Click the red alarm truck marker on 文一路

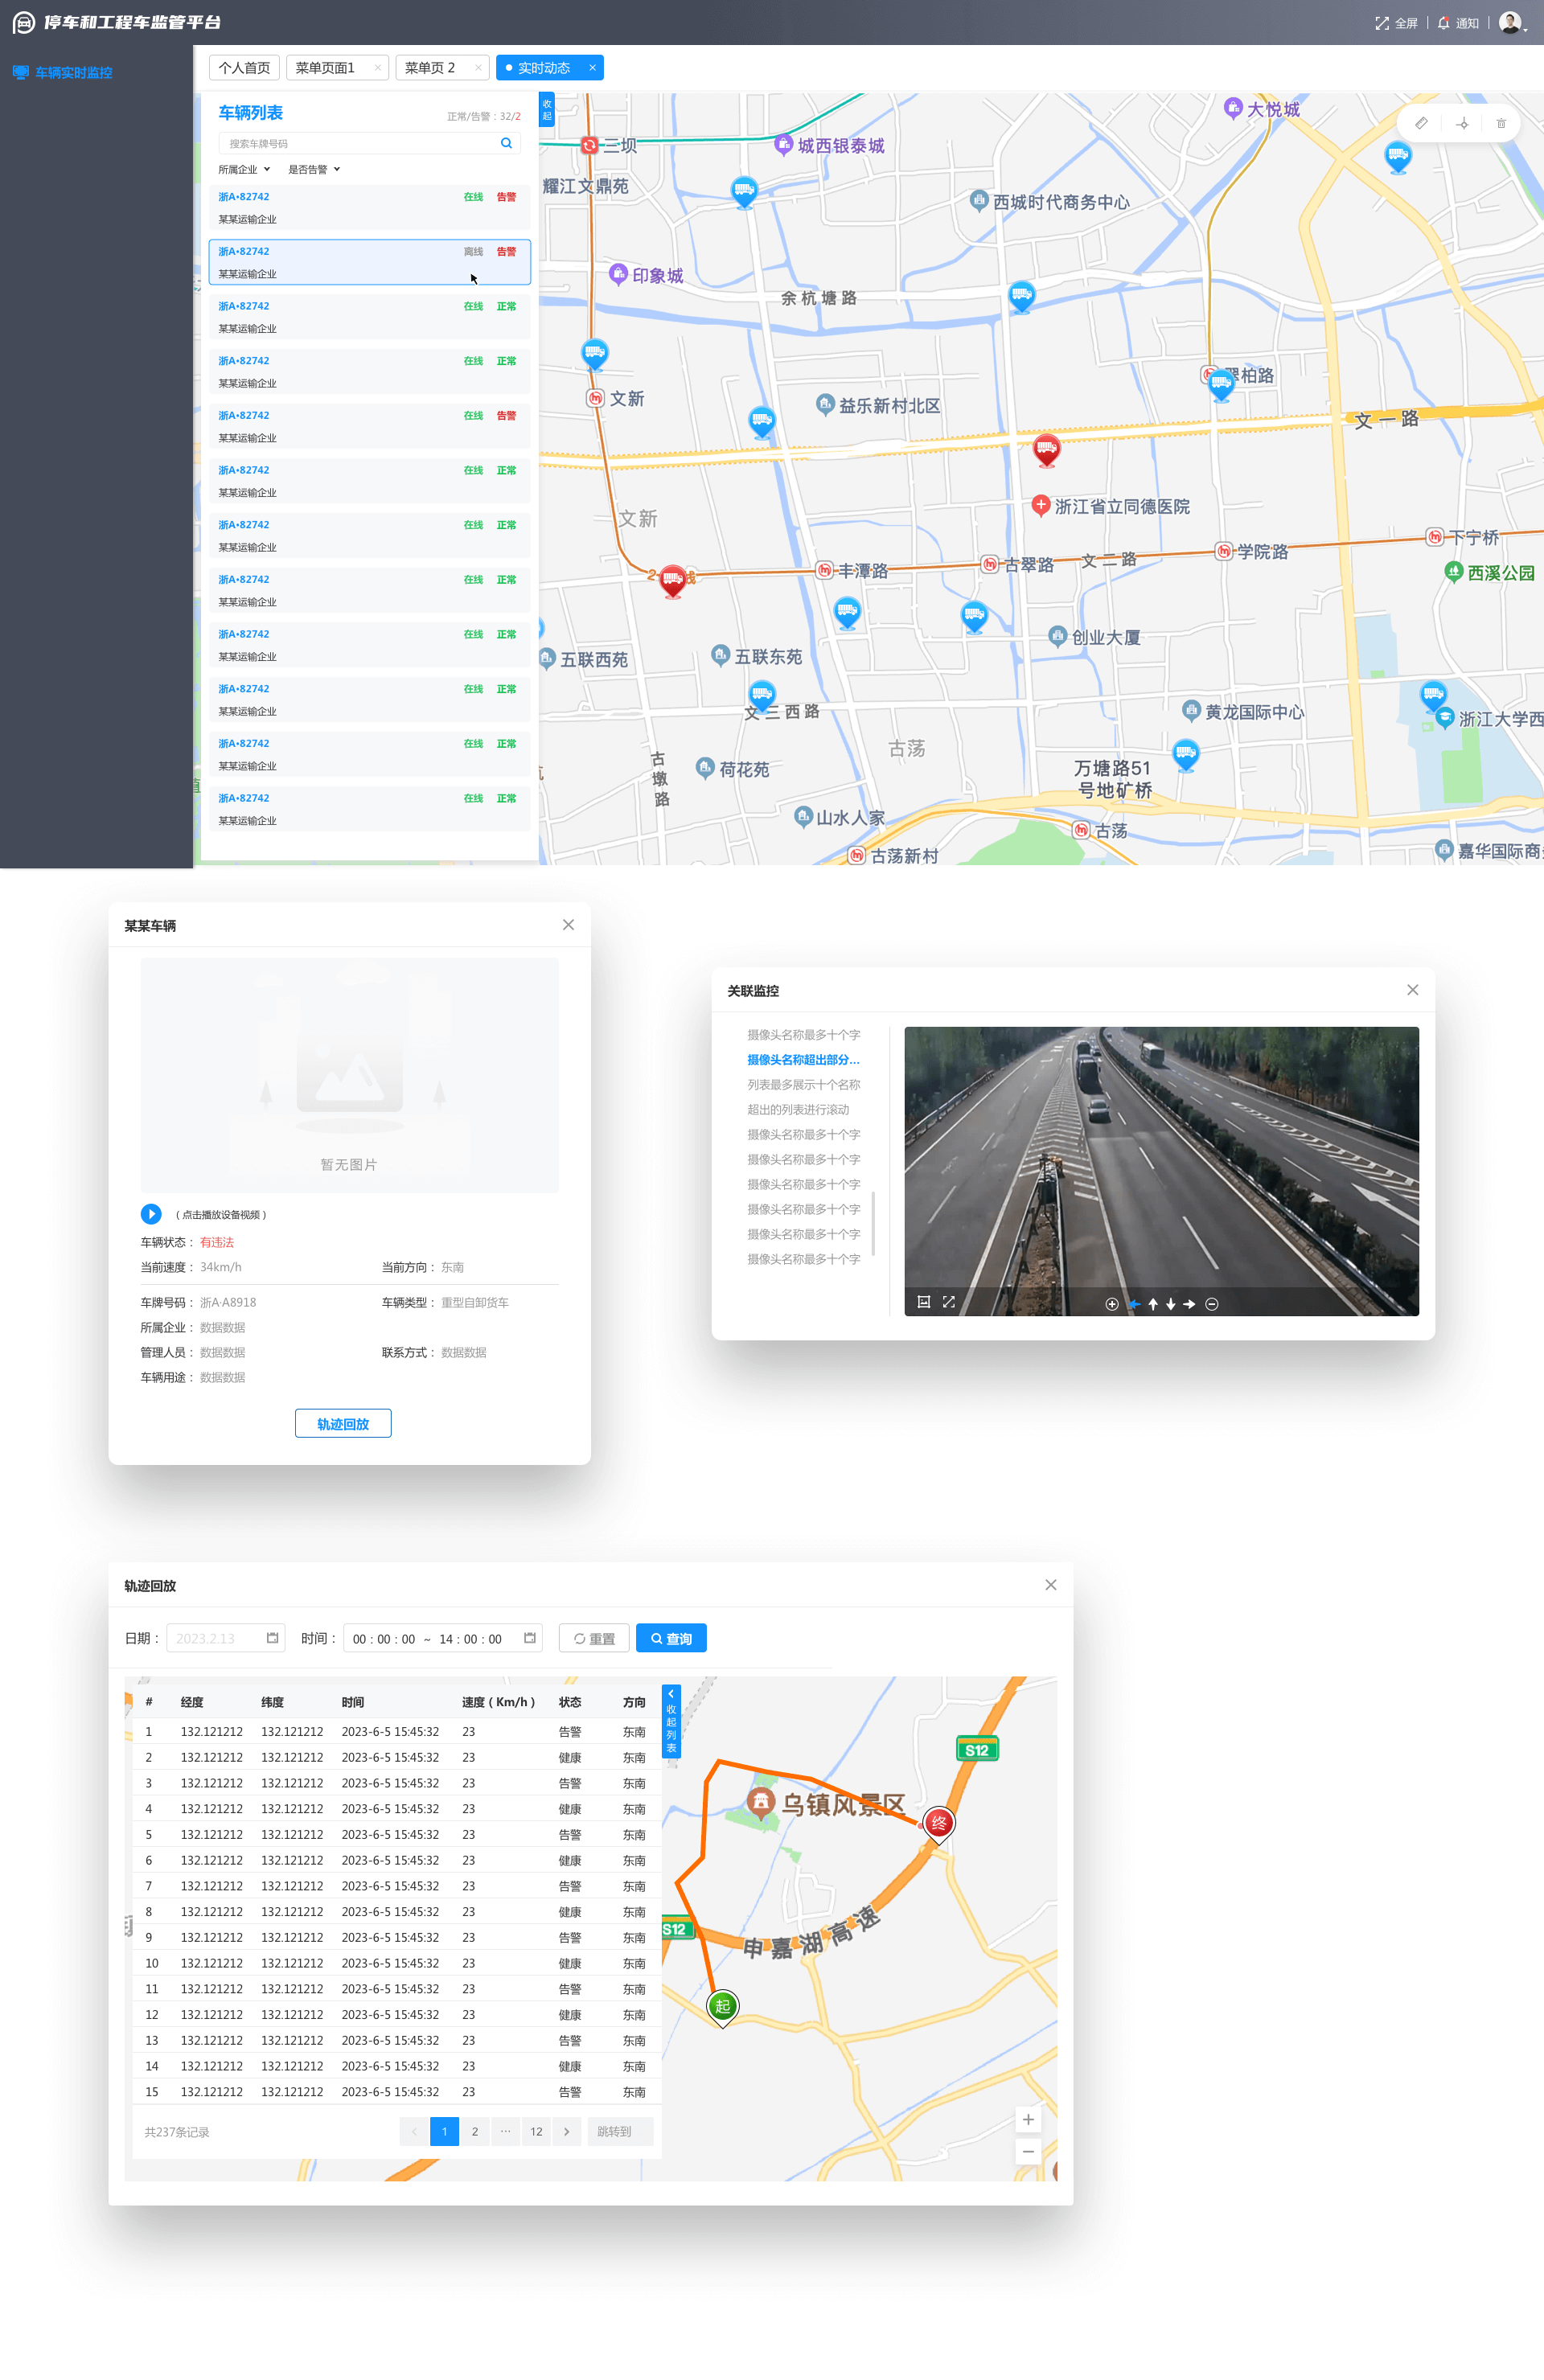(1046, 448)
